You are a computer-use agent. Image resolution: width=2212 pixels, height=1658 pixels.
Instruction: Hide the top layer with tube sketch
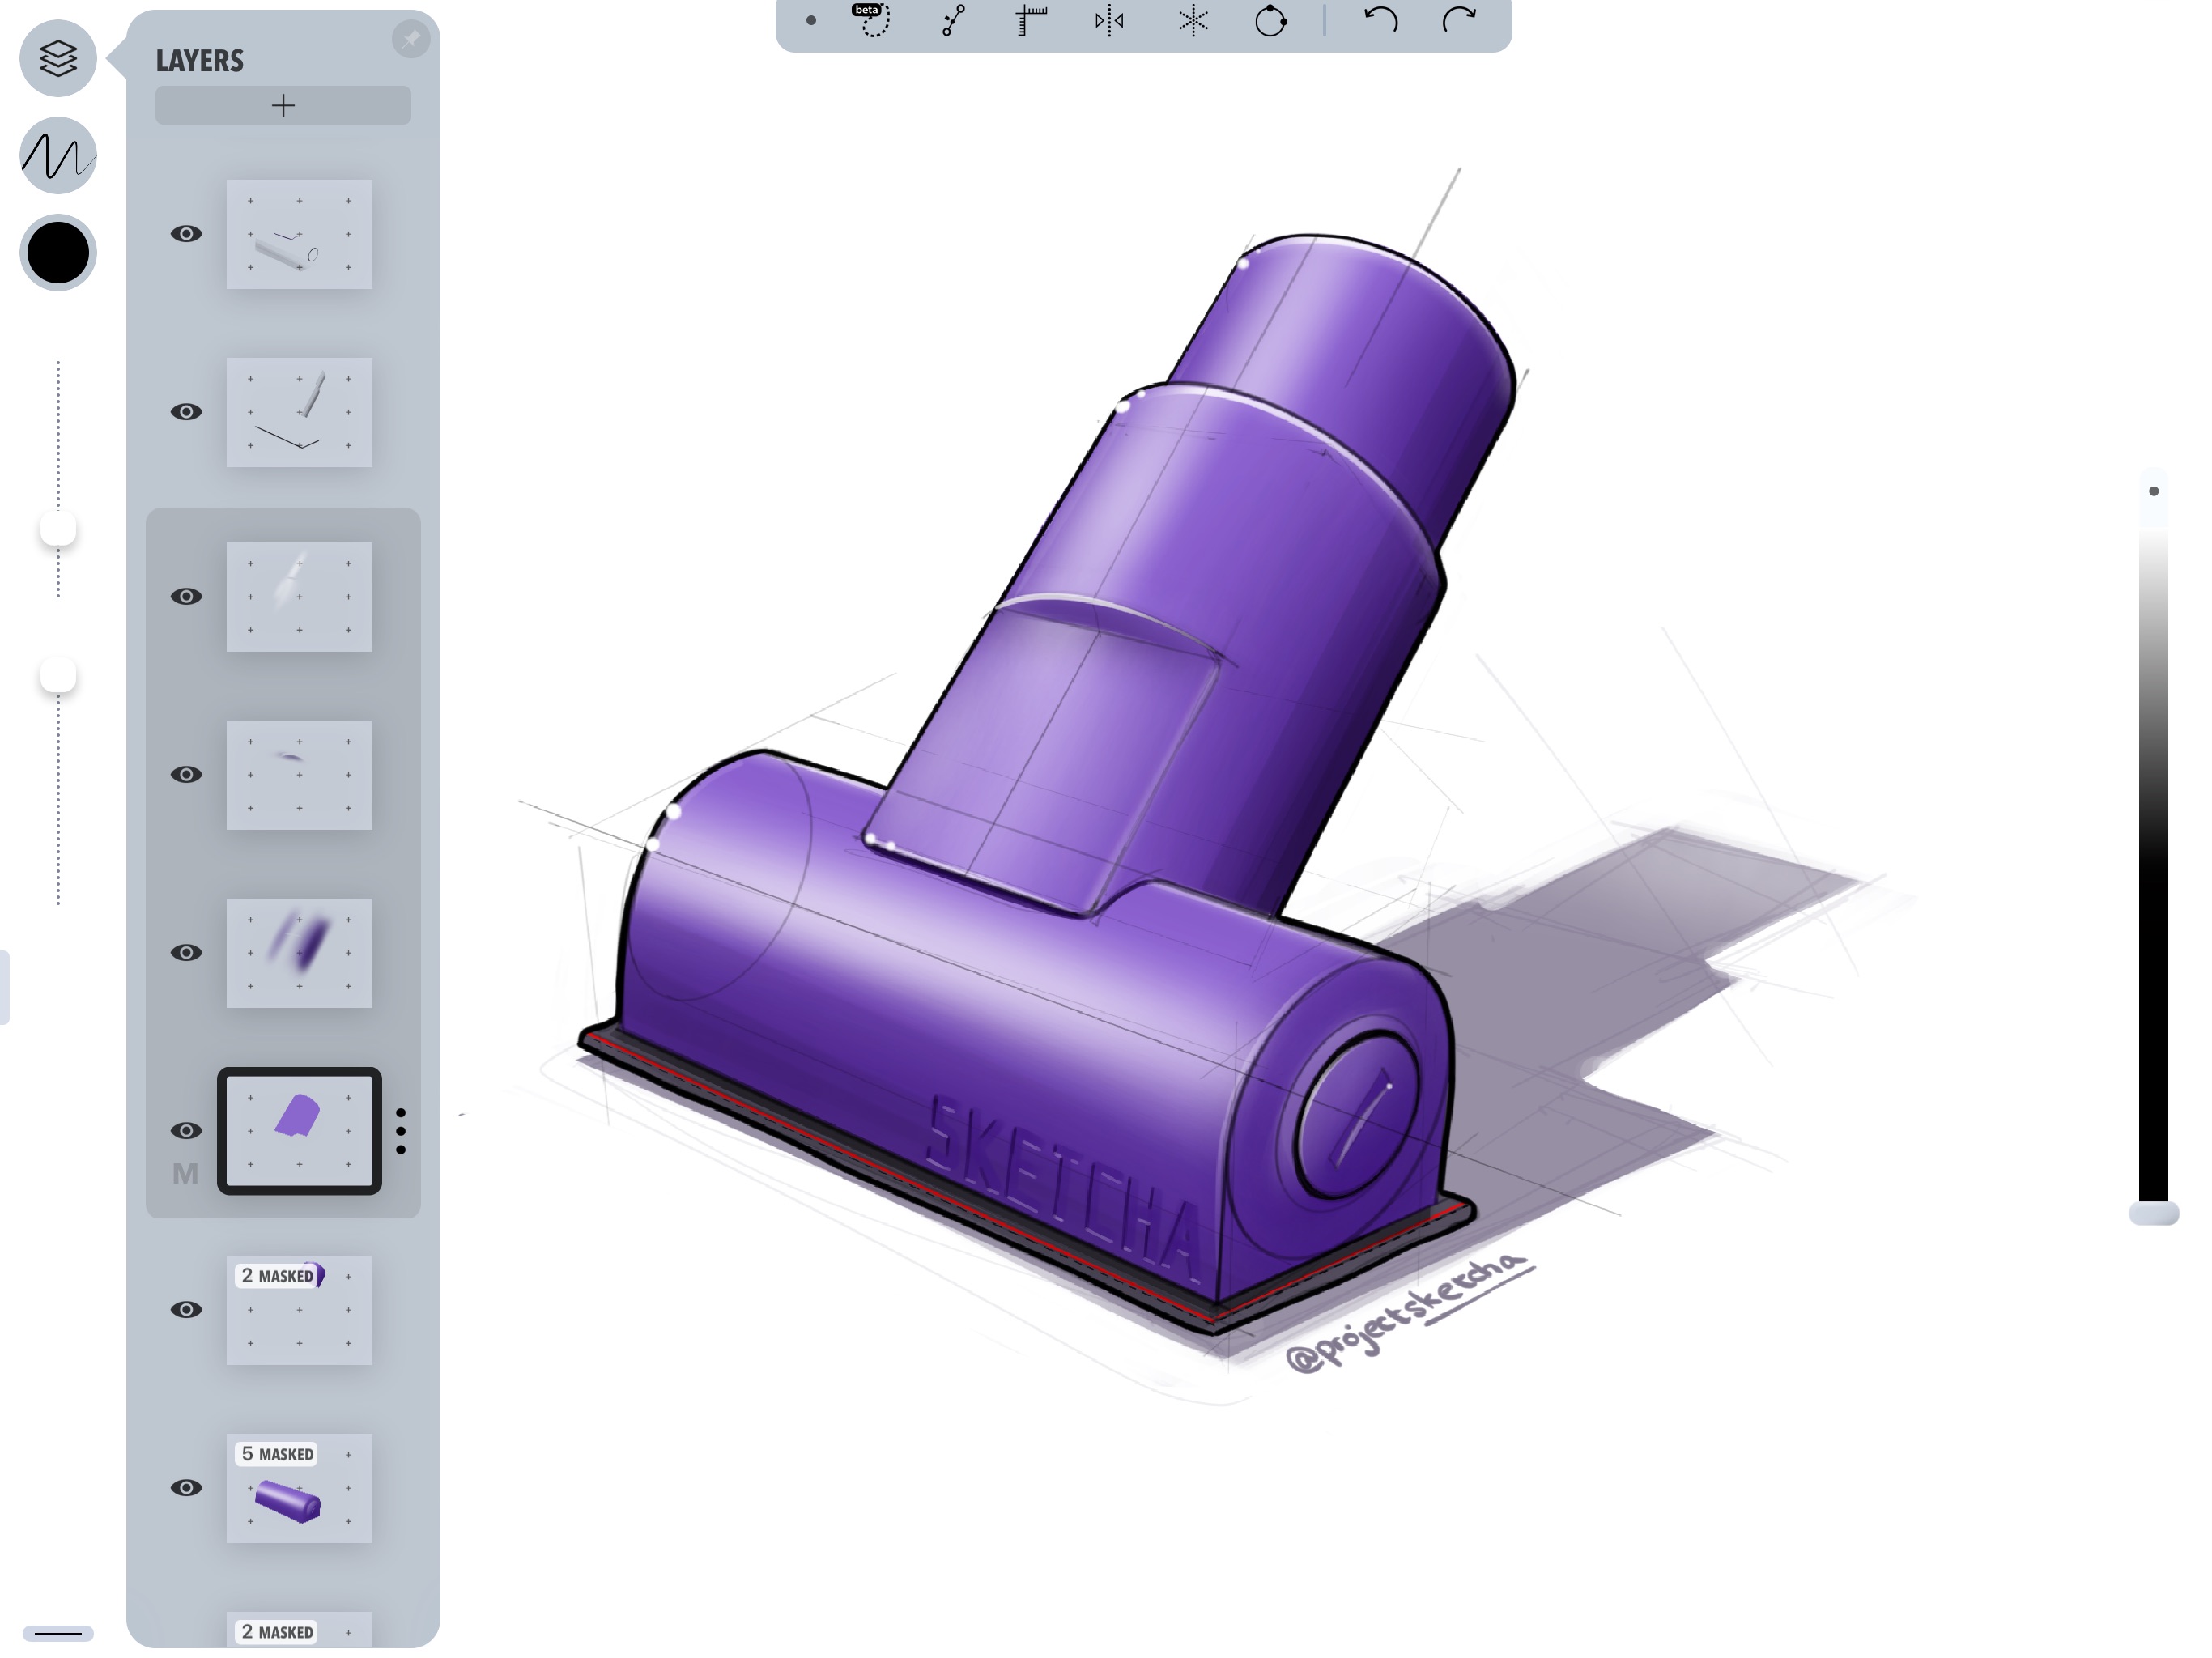(186, 234)
